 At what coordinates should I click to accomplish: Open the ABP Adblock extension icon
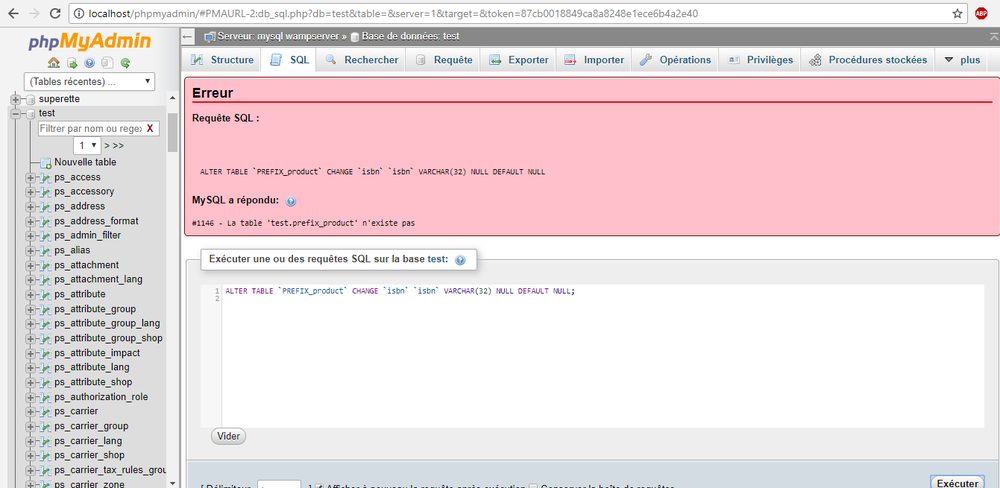pos(982,13)
